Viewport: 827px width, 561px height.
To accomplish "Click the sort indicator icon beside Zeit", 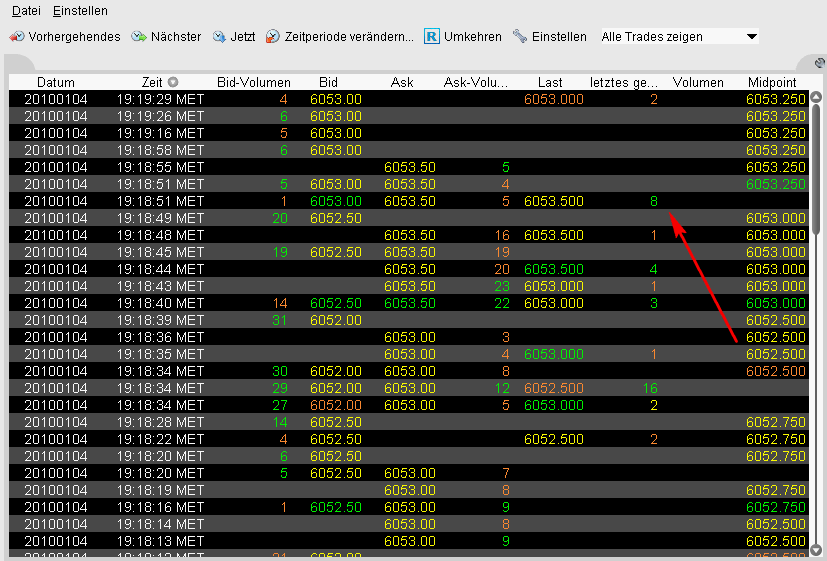I will point(173,82).
